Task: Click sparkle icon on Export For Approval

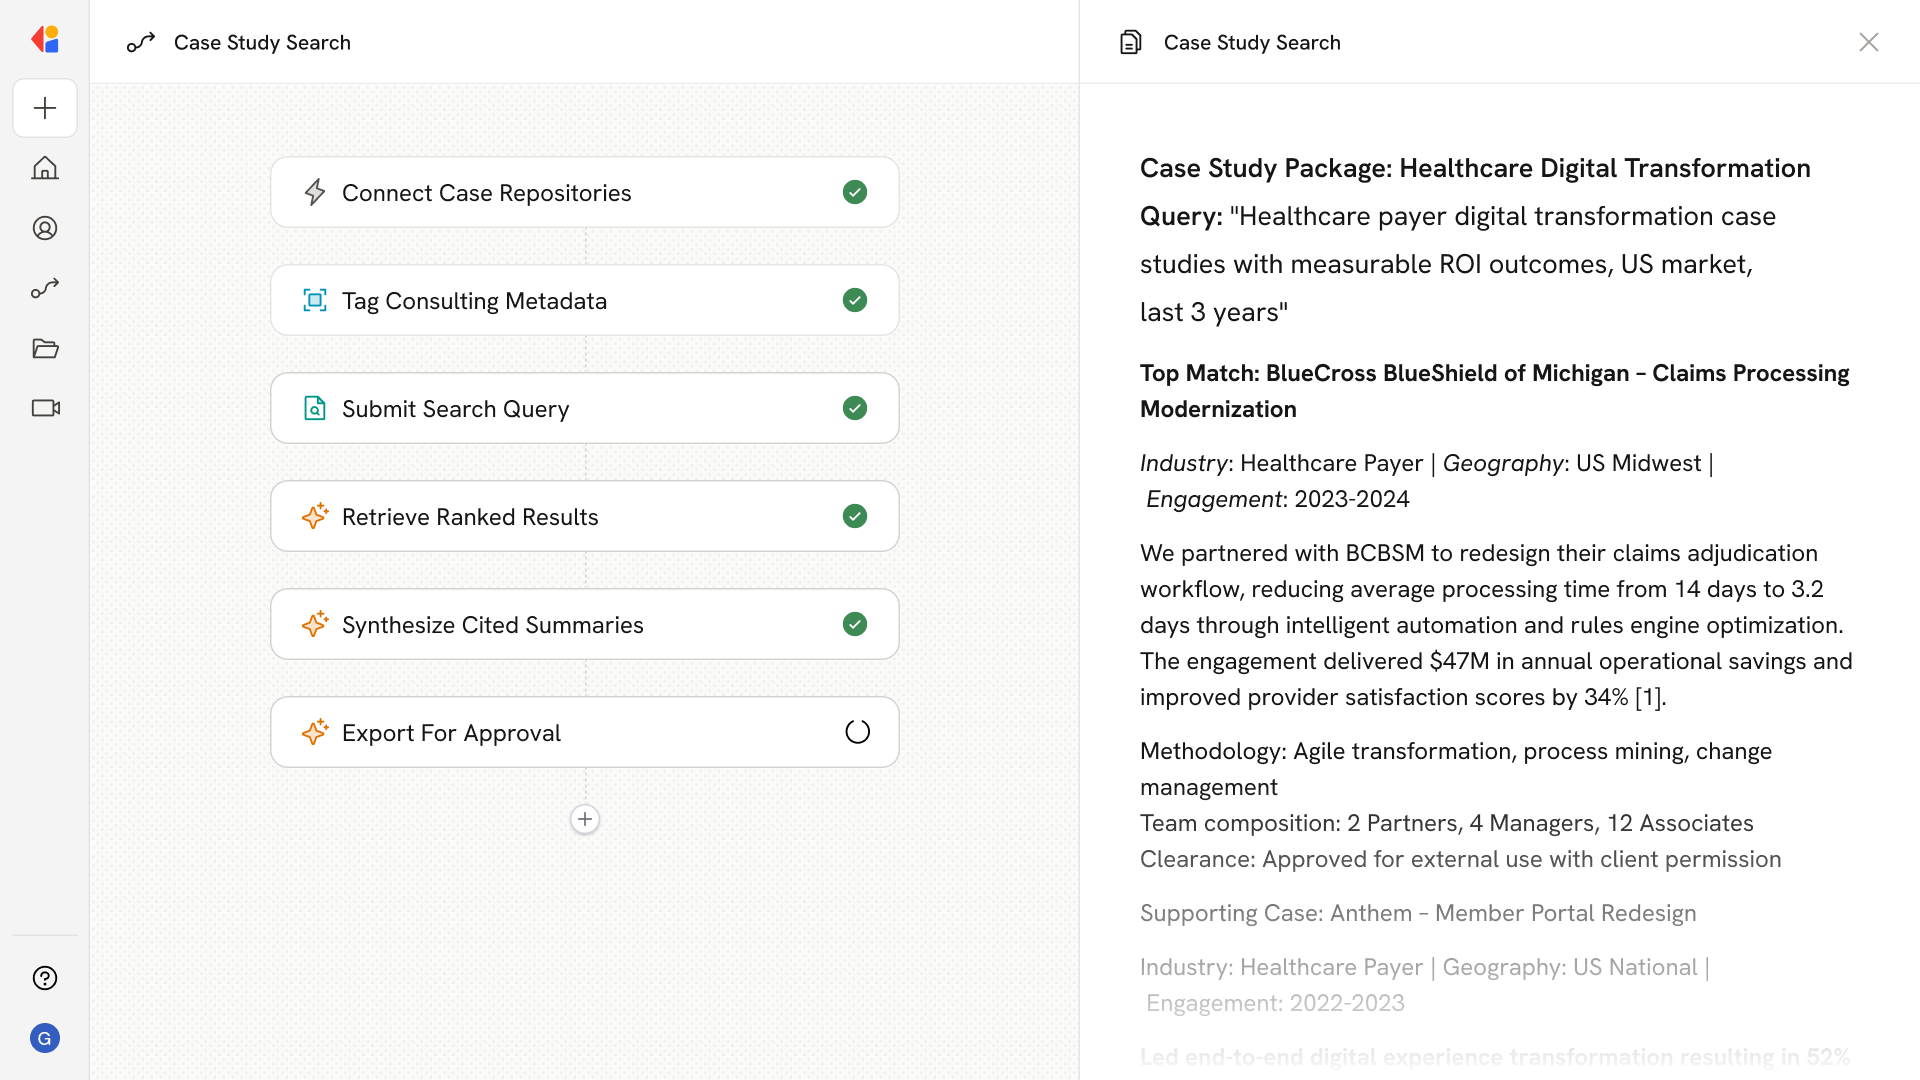Action: (315, 732)
